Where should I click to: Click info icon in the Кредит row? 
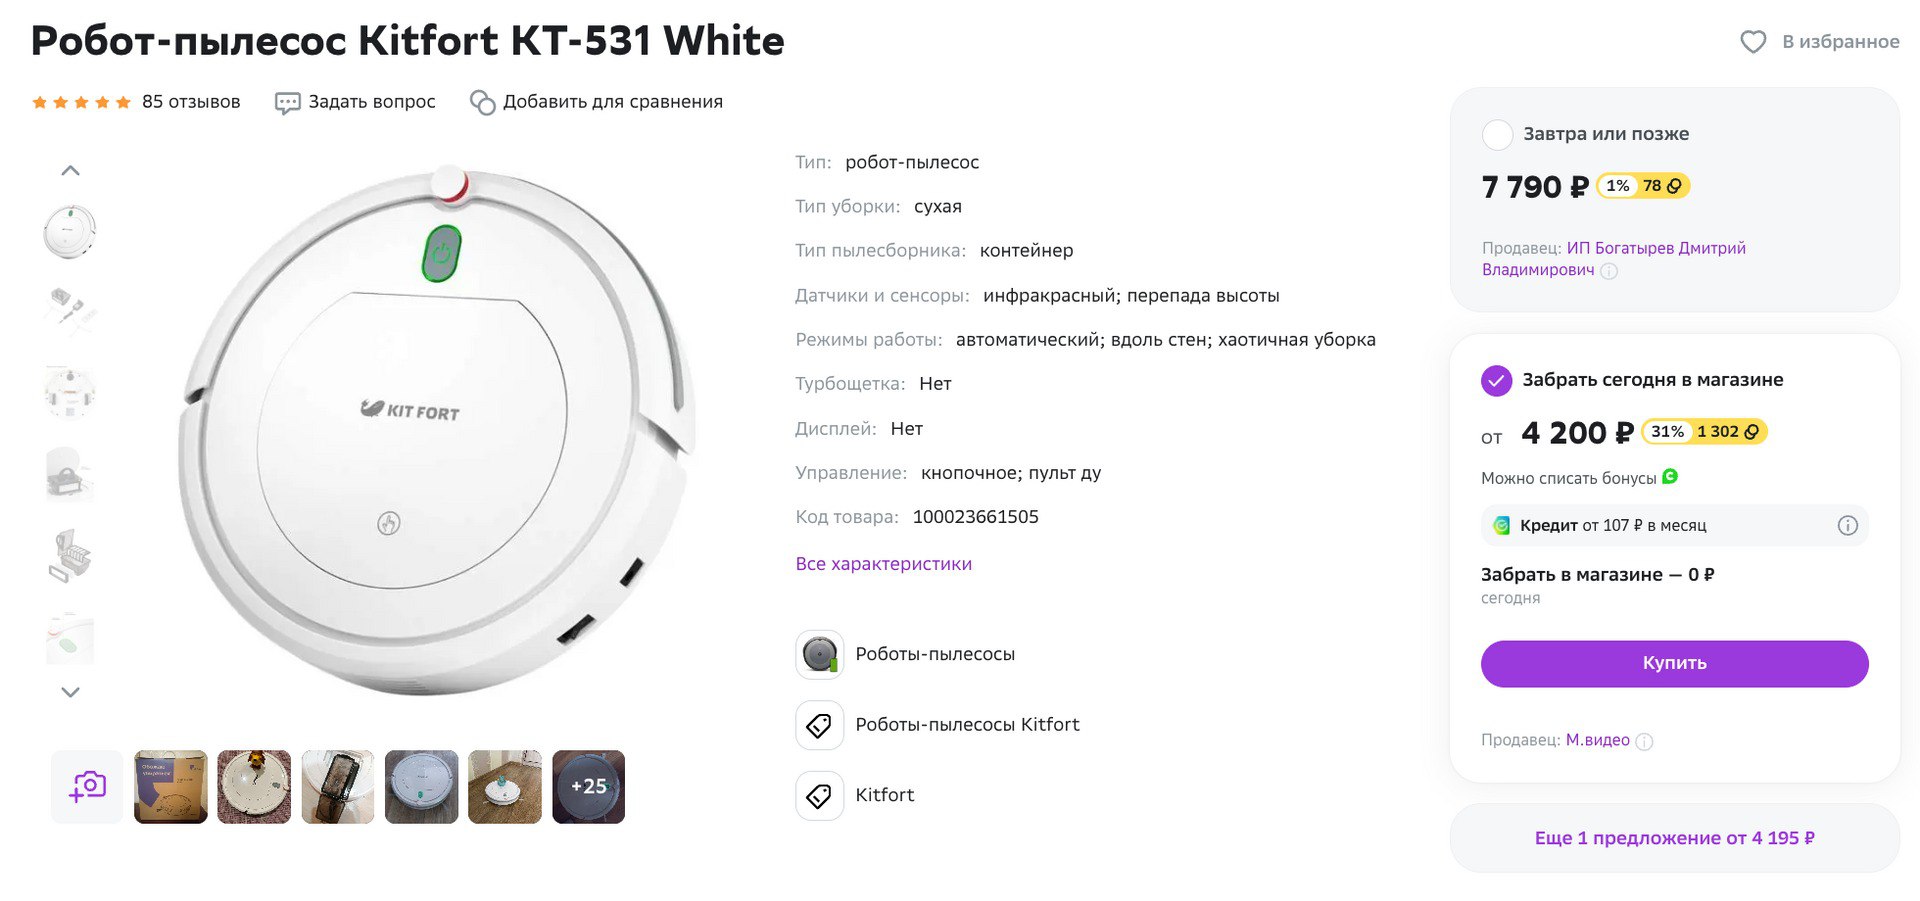(x=1847, y=526)
